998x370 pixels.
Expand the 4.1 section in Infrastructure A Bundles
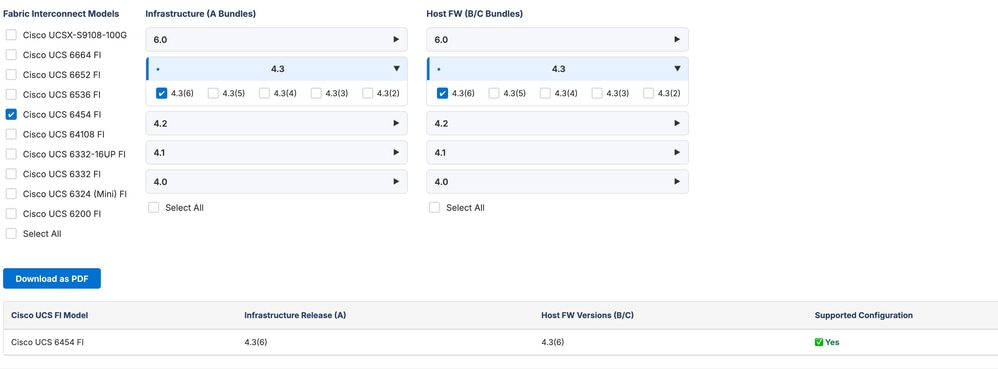tap(276, 153)
